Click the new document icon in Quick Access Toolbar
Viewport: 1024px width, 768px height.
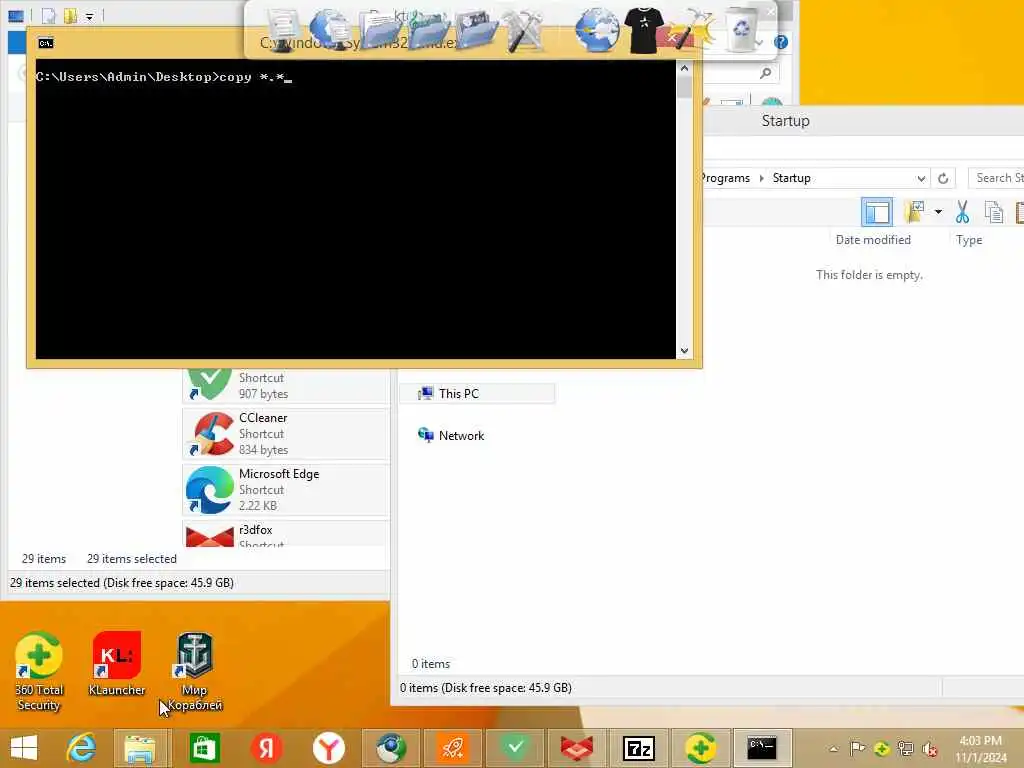tap(48, 16)
